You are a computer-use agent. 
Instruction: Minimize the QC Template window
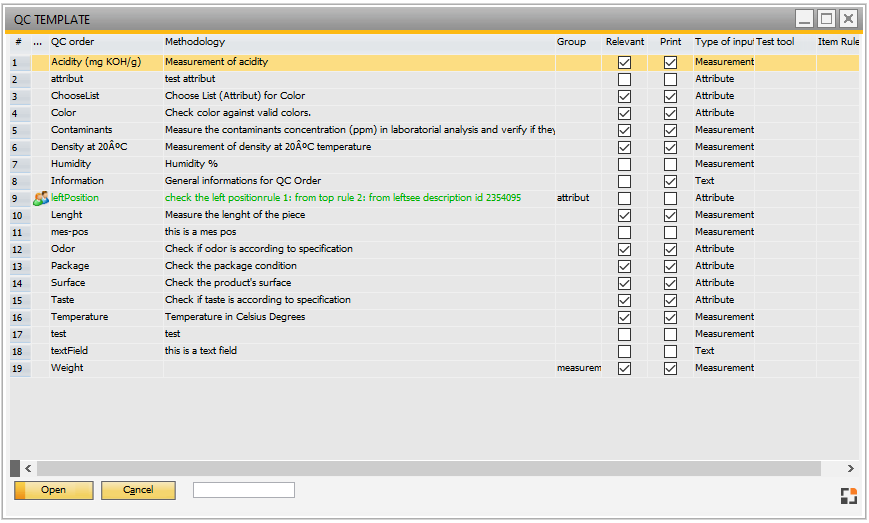click(x=804, y=18)
